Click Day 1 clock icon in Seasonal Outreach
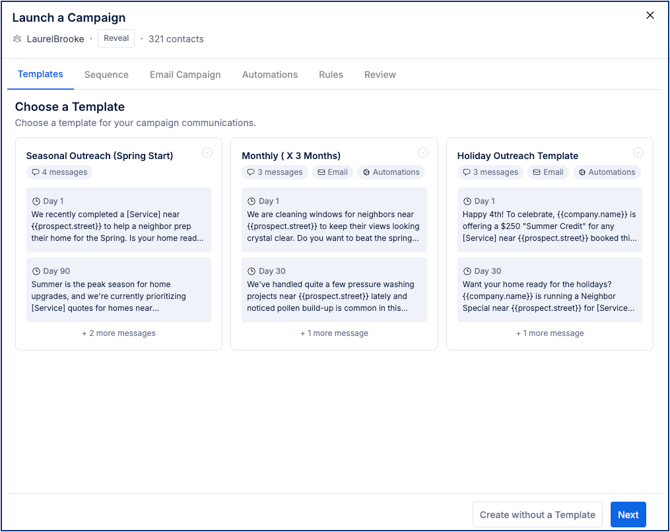 pyautogui.click(x=36, y=201)
